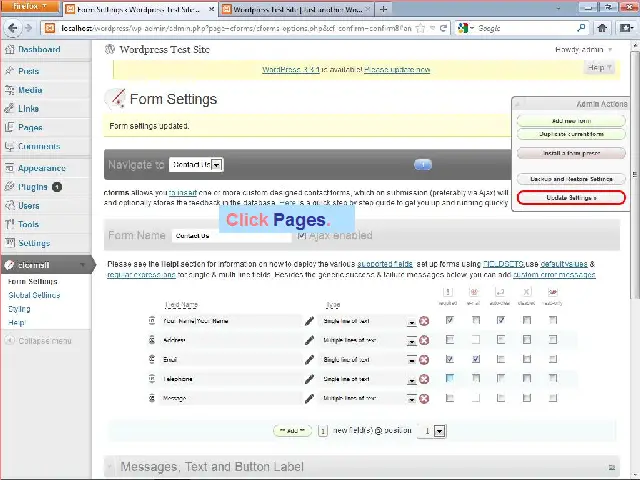Click the Update Settings button
Screen dimensions: 640x480
(x=571, y=198)
